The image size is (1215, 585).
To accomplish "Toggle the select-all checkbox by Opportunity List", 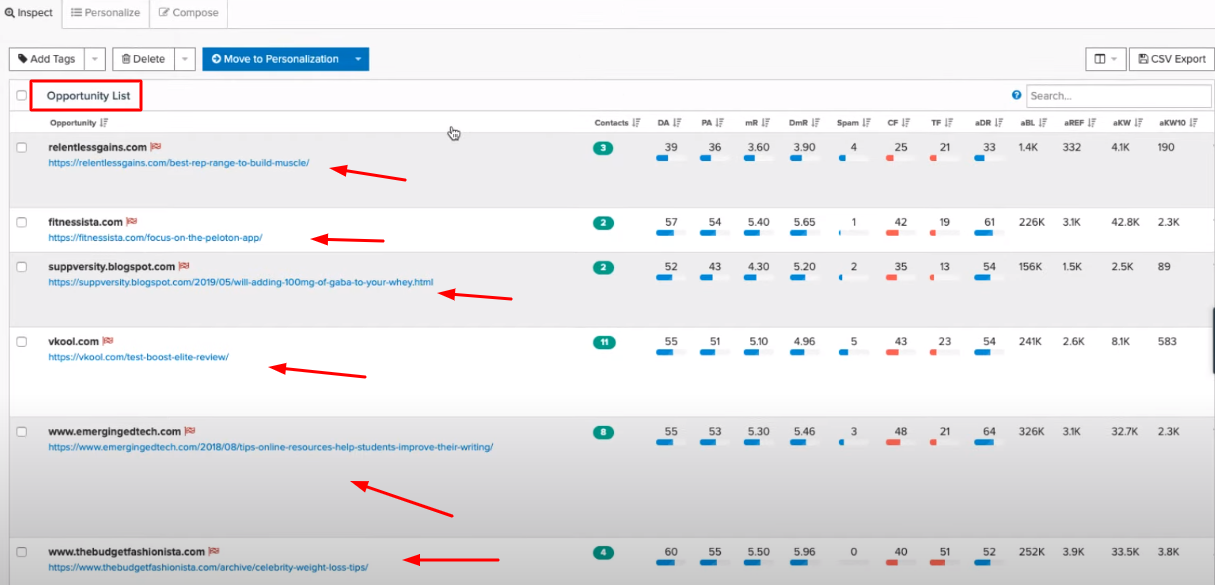I will click(x=22, y=96).
